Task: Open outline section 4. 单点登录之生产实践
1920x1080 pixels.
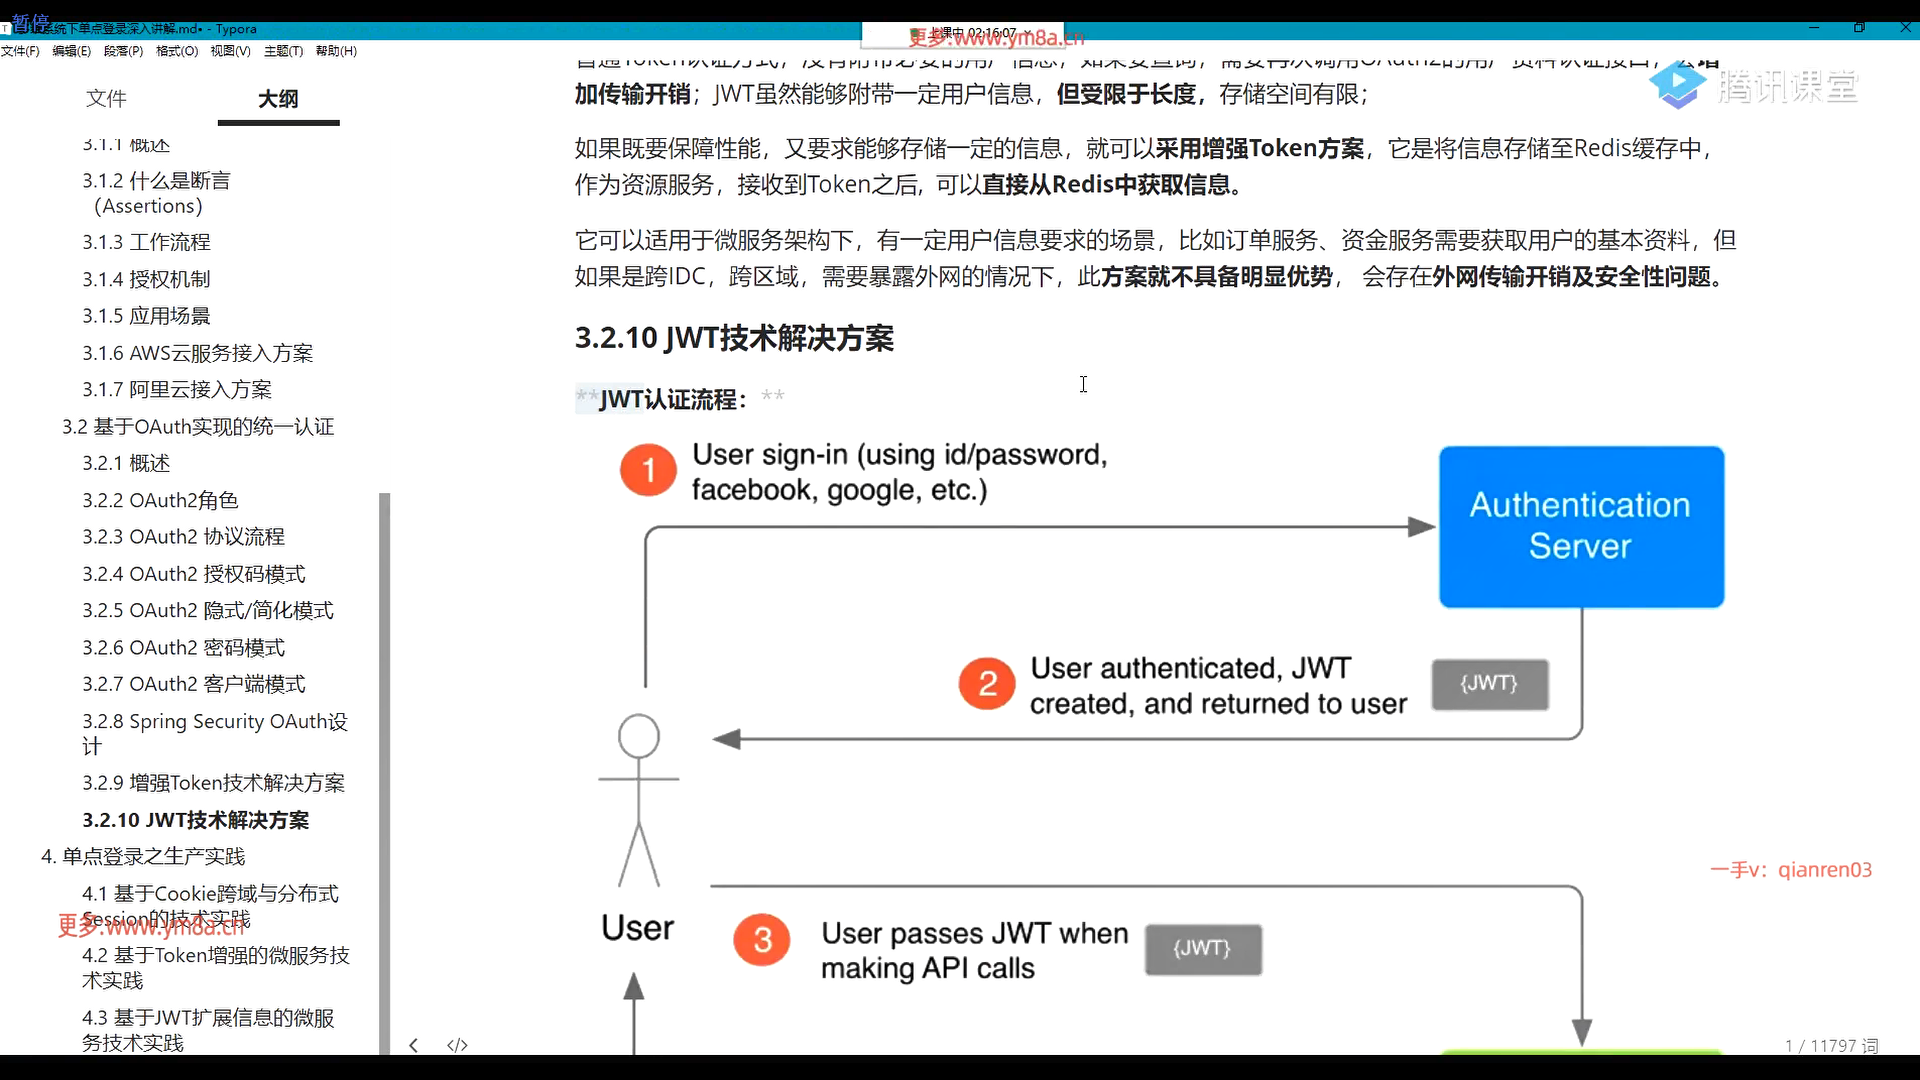Action: pos(143,856)
